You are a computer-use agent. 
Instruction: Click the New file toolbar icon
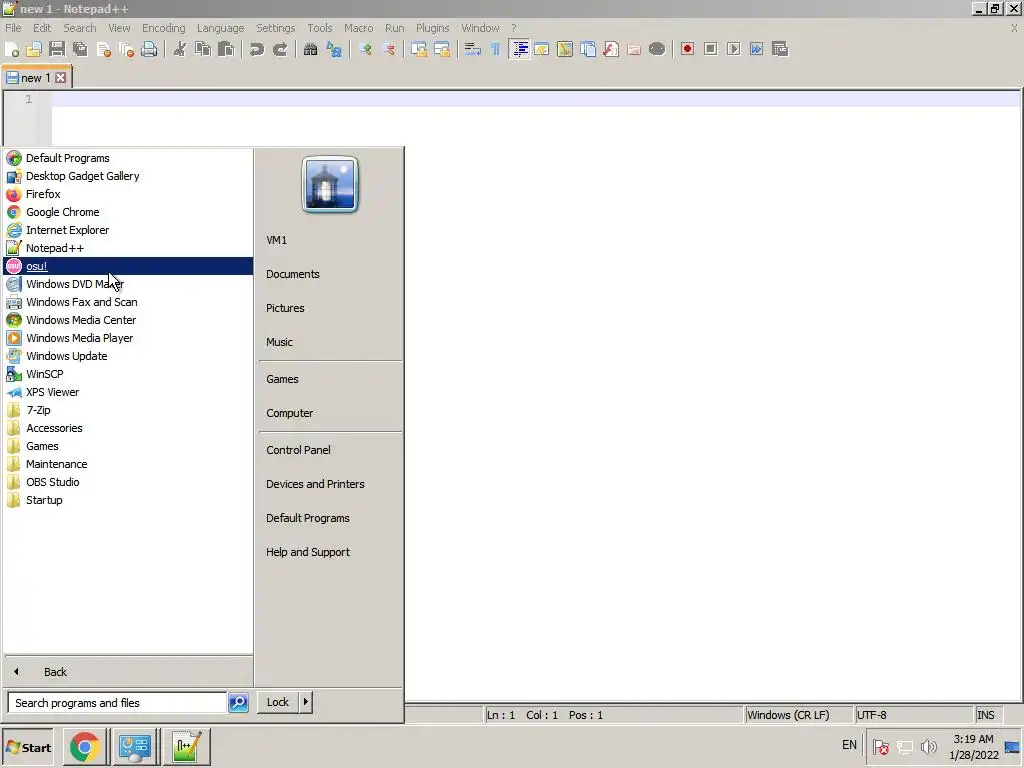coord(11,50)
